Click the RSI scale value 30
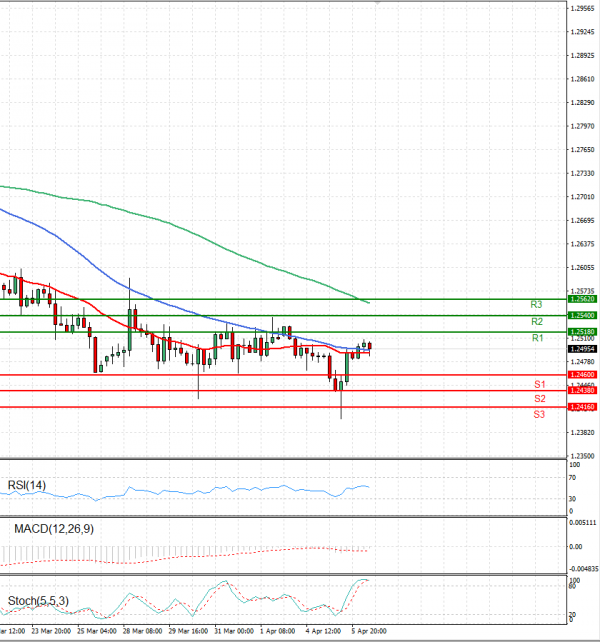 coord(572,499)
